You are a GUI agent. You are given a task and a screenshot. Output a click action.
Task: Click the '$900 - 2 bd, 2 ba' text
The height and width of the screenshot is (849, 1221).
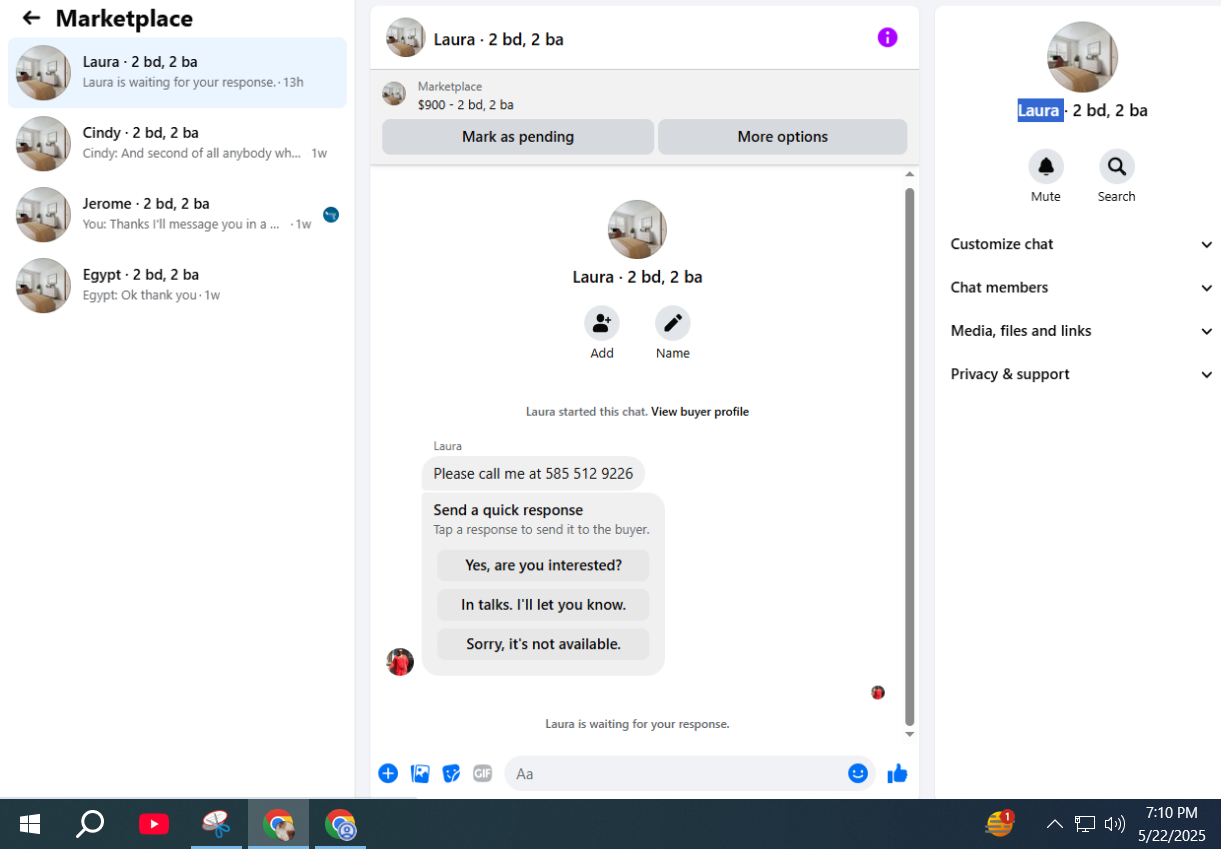click(x=466, y=105)
